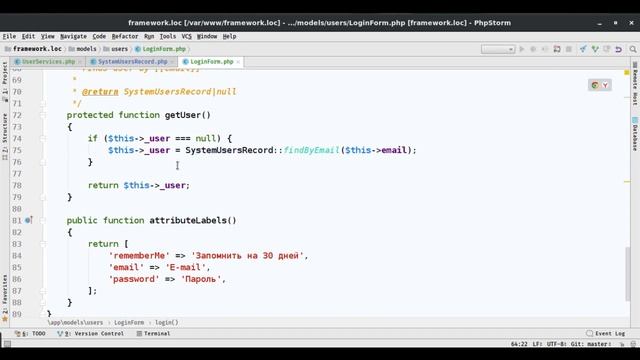Toggle the doc comment fold marker at line 71
The height and width of the screenshot is (360, 640).
click(43, 103)
